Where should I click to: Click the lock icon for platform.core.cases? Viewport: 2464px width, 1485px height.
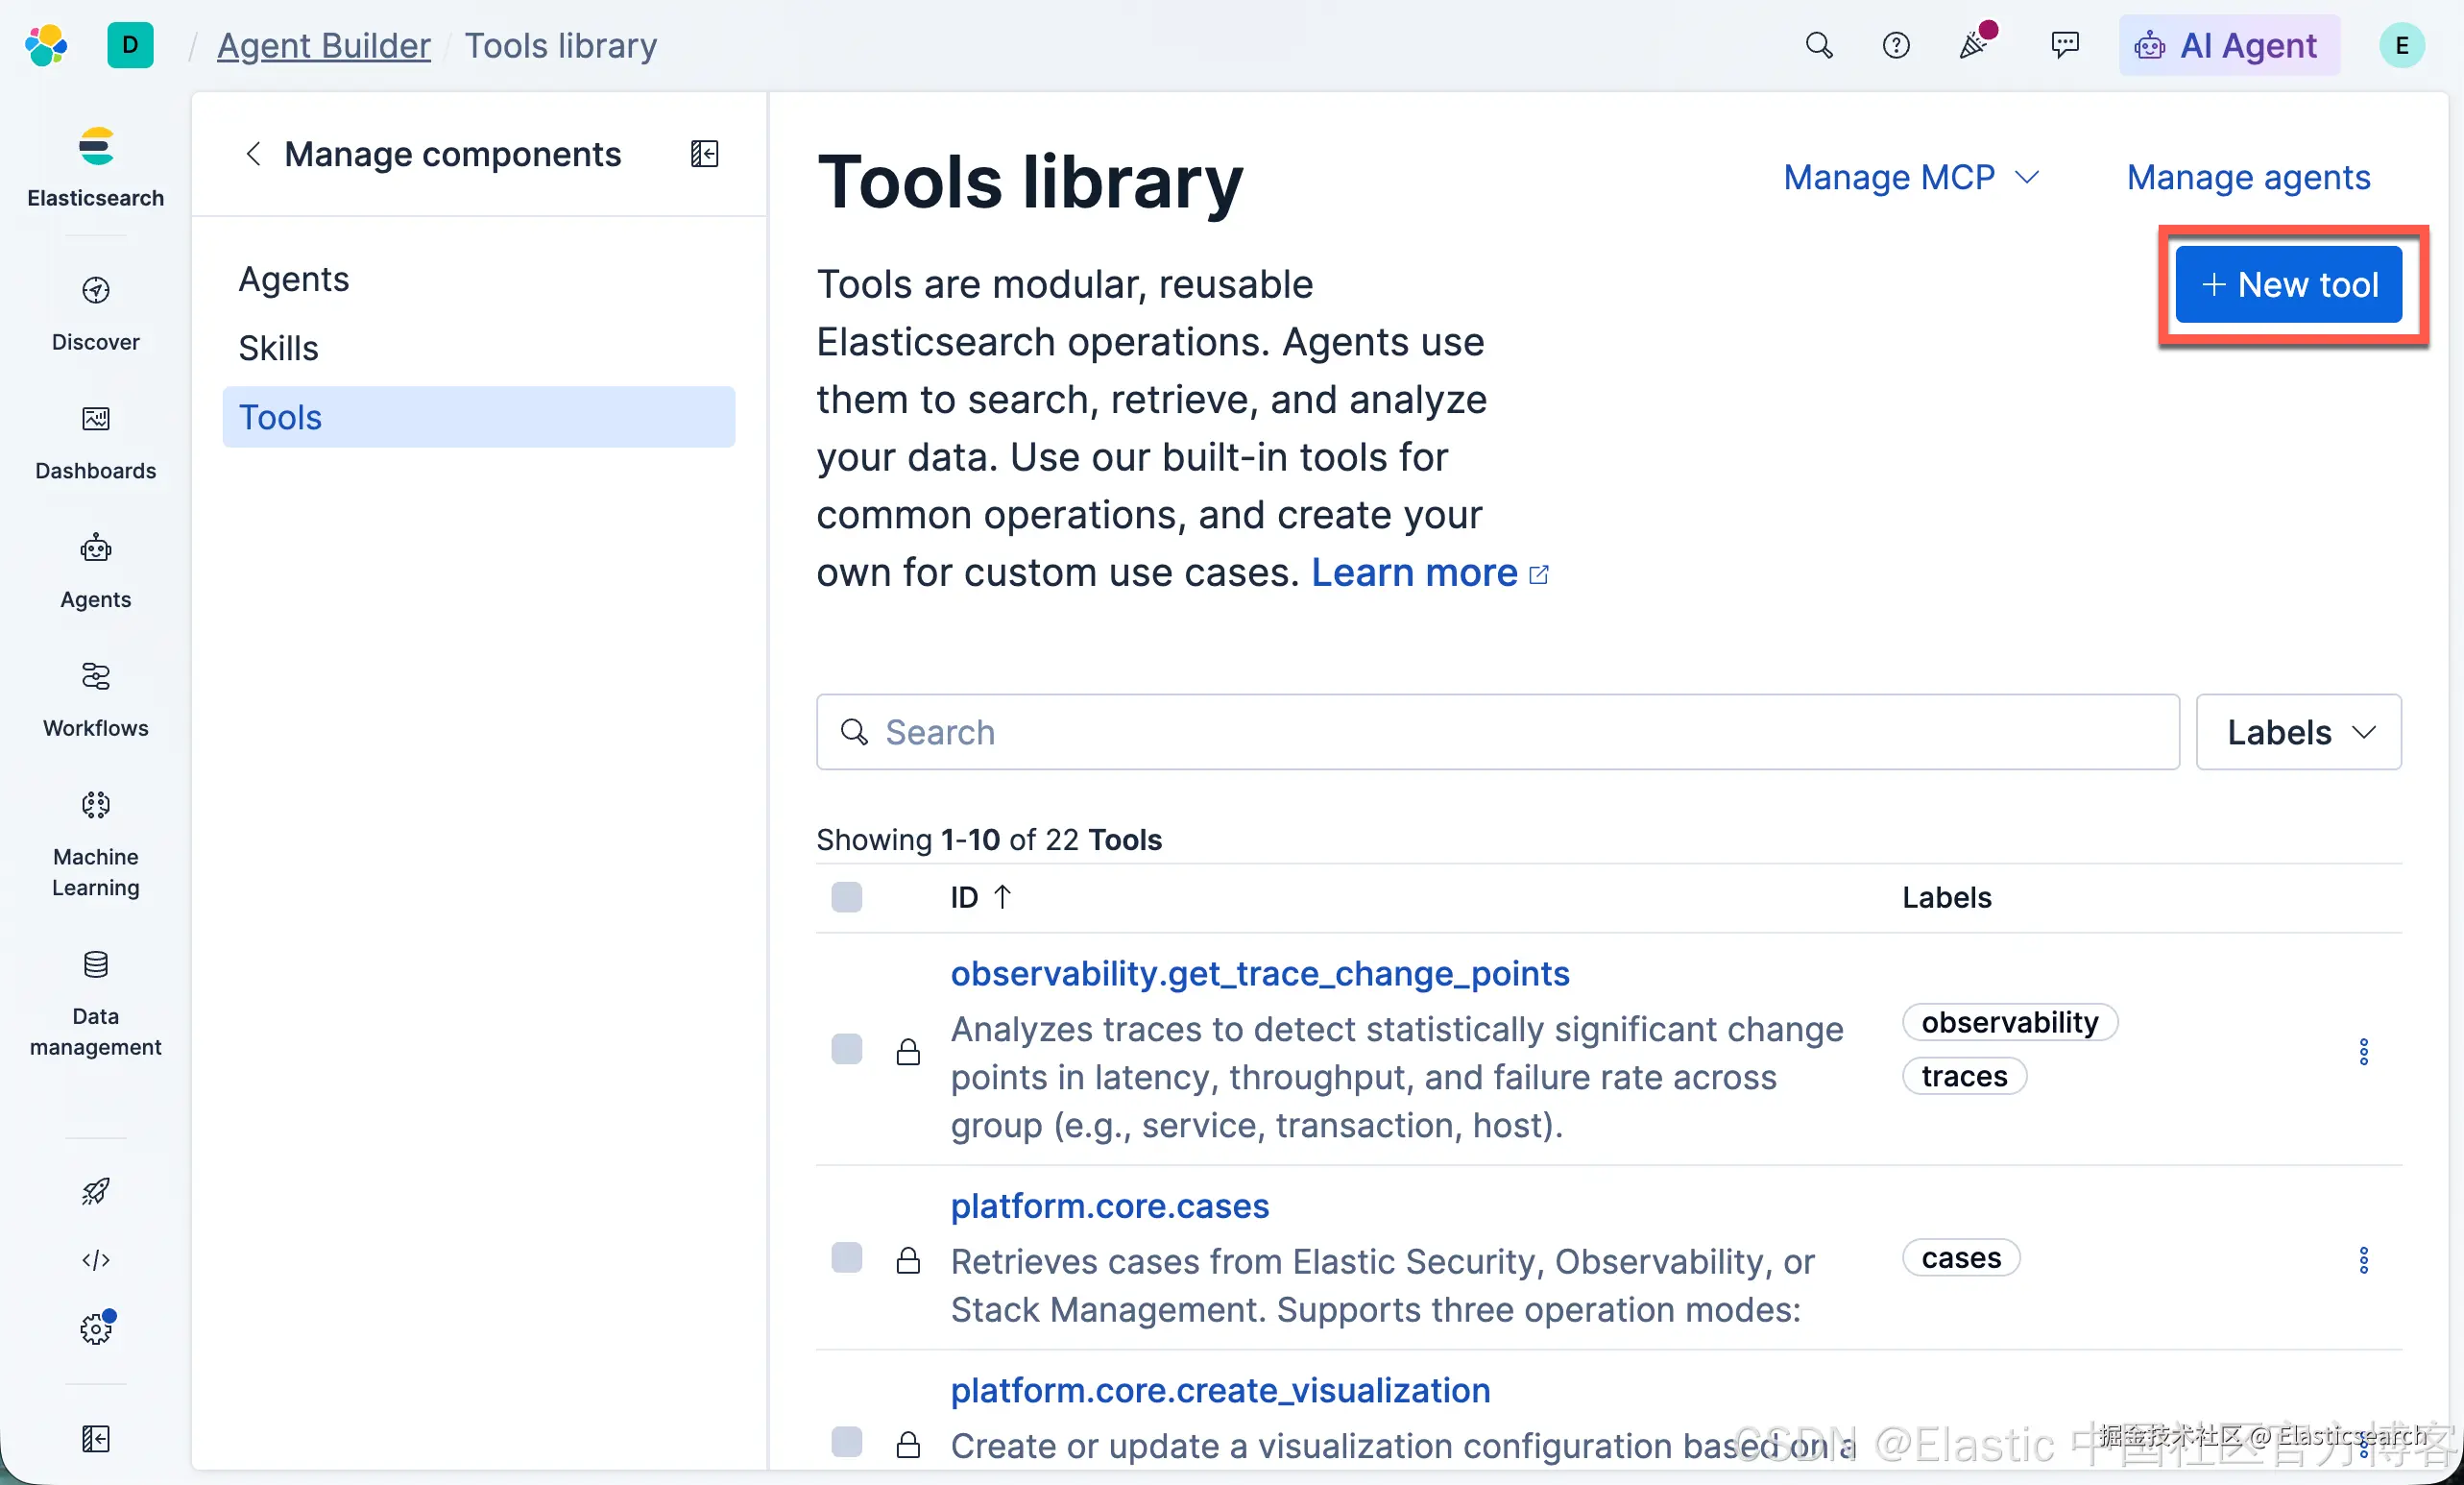click(x=908, y=1259)
